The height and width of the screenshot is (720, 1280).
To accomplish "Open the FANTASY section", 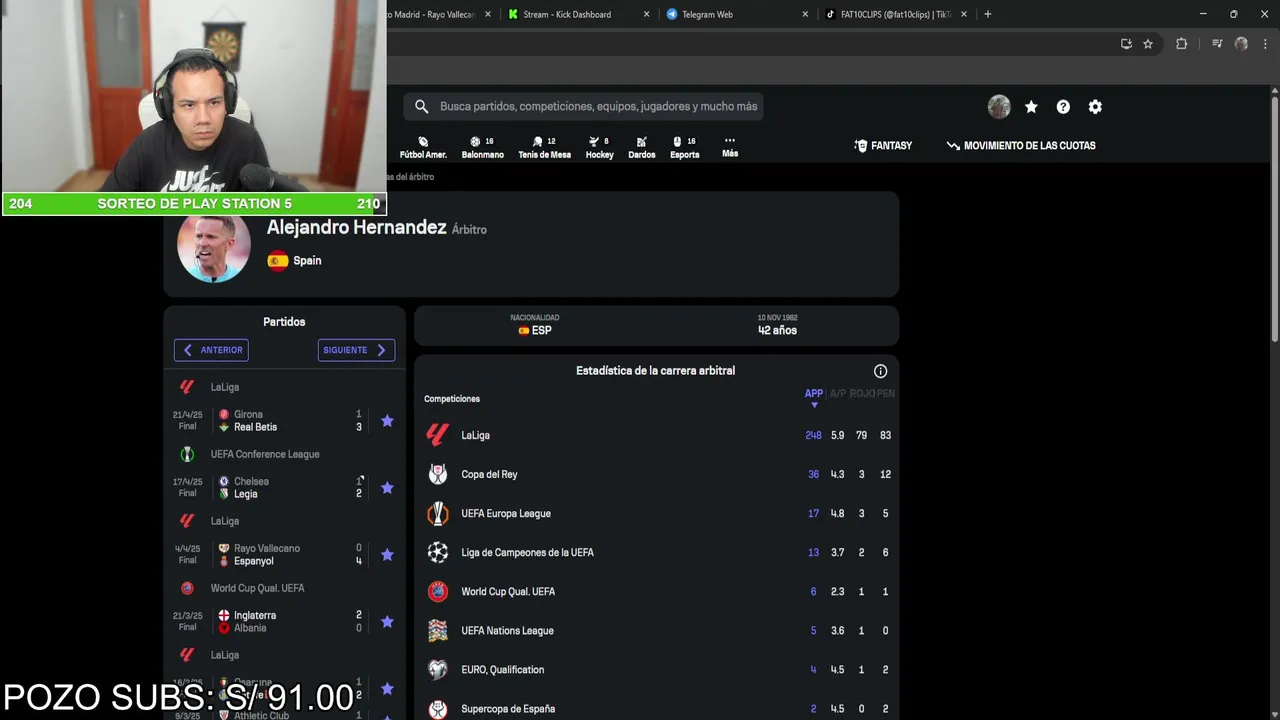I will (883, 146).
